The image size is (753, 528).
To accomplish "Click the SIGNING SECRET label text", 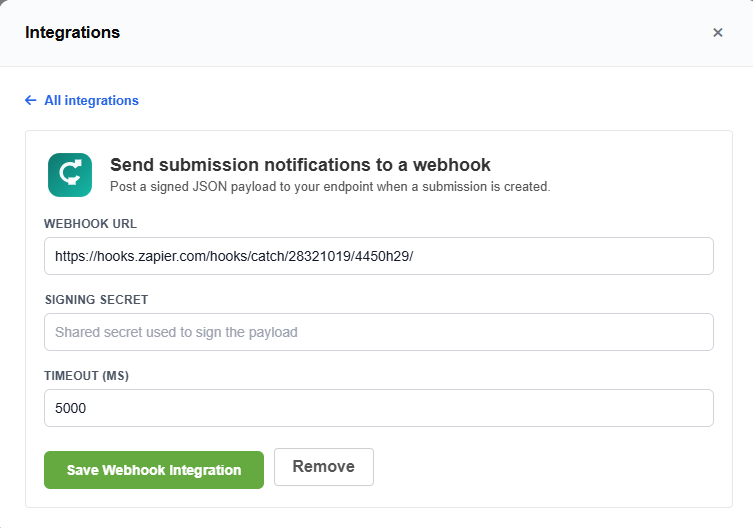I will click(97, 300).
